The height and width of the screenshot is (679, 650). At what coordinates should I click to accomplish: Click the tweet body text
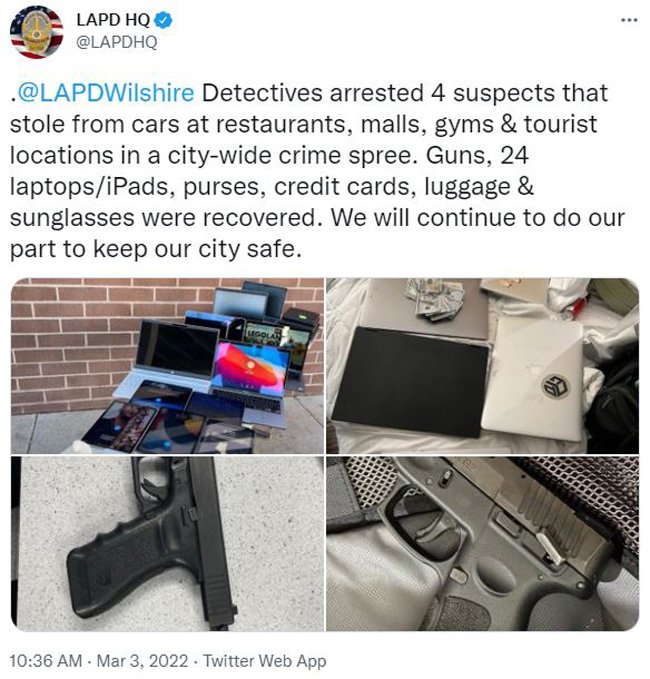point(317,171)
